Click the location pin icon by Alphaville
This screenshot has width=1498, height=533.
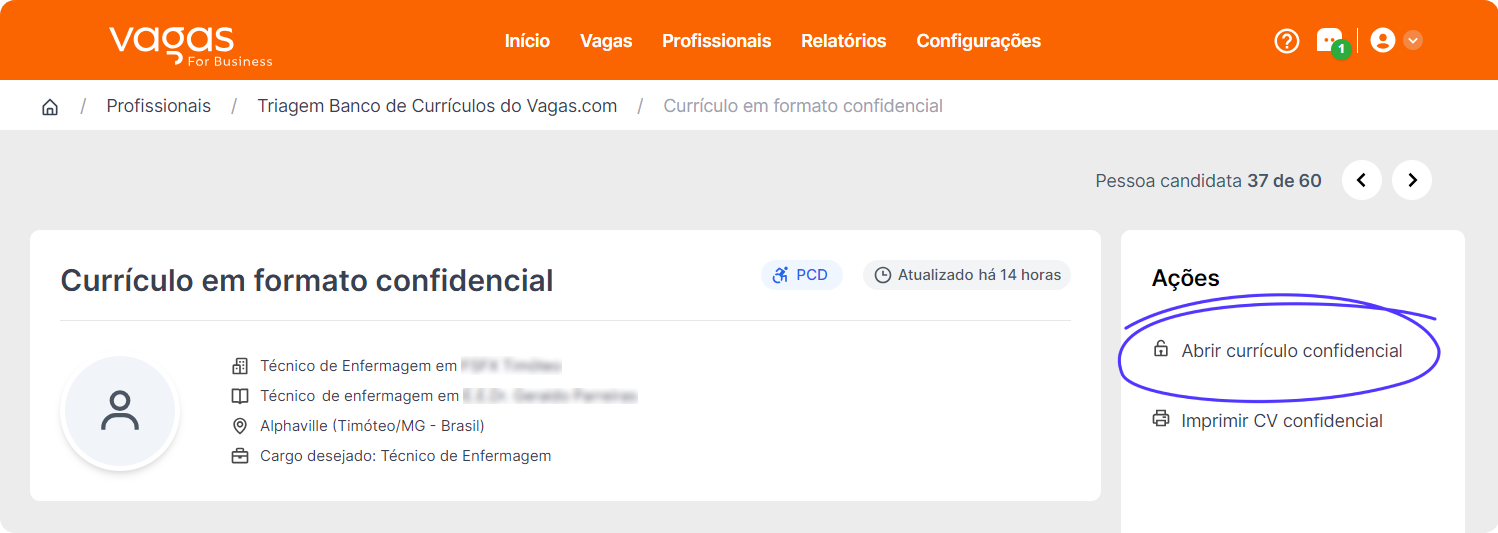click(x=240, y=426)
